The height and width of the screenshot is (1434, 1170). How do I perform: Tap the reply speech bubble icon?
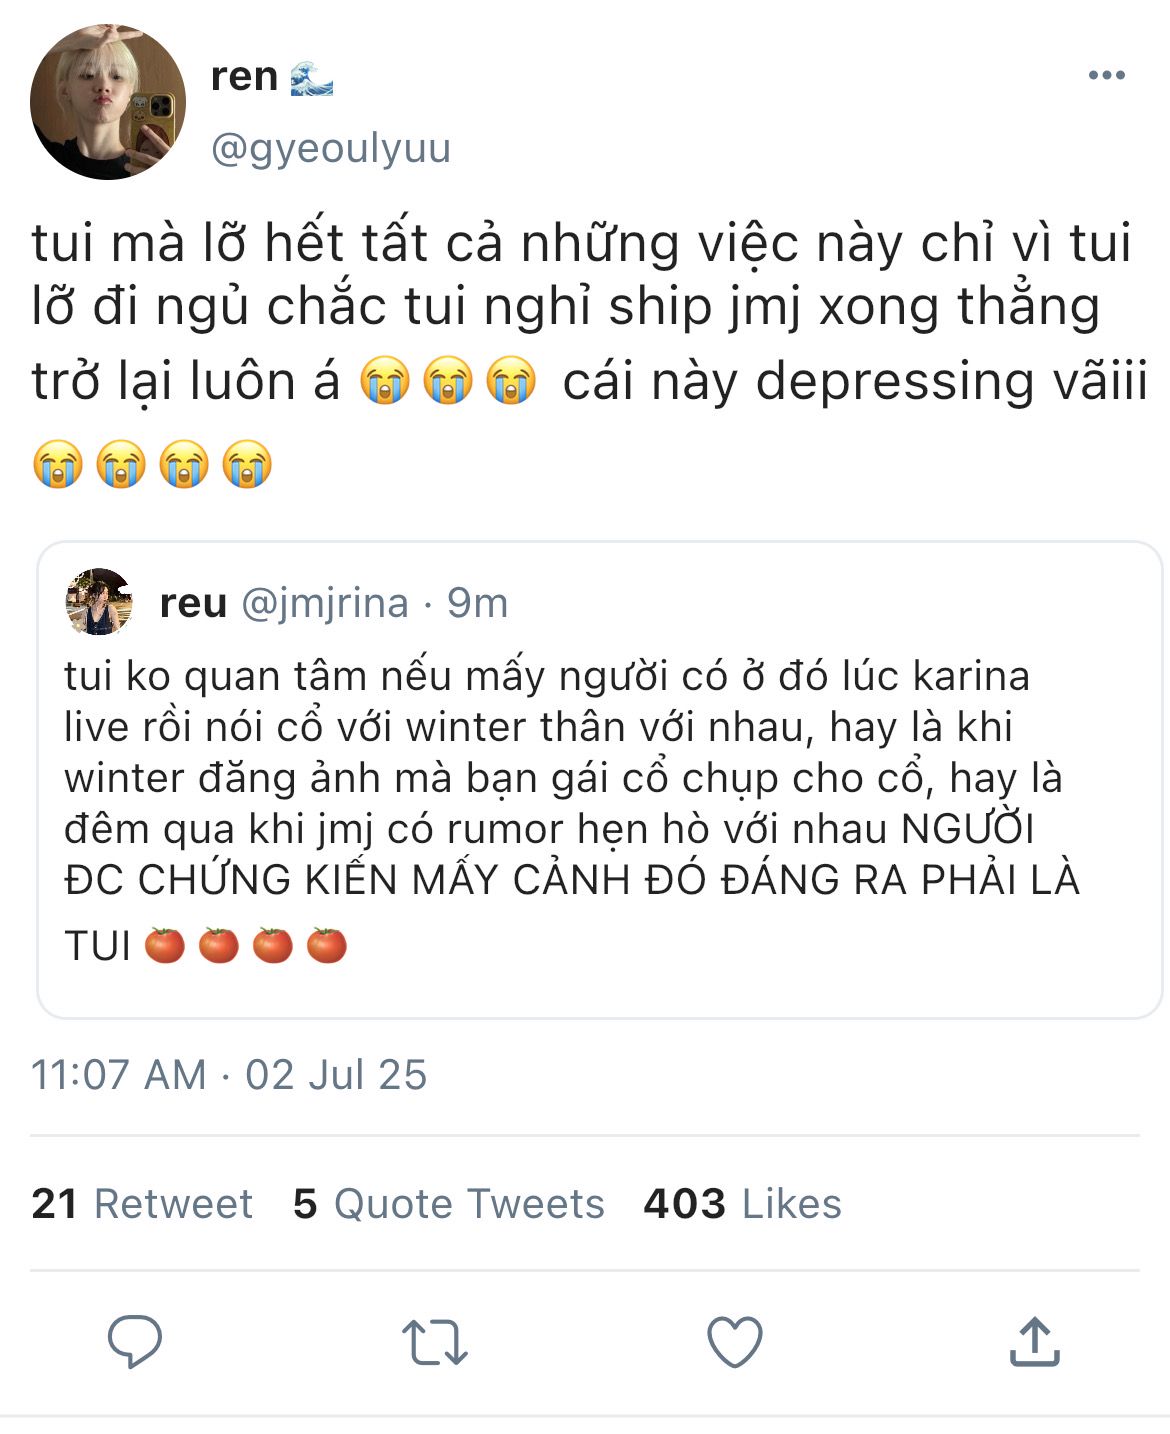pos(135,1341)
